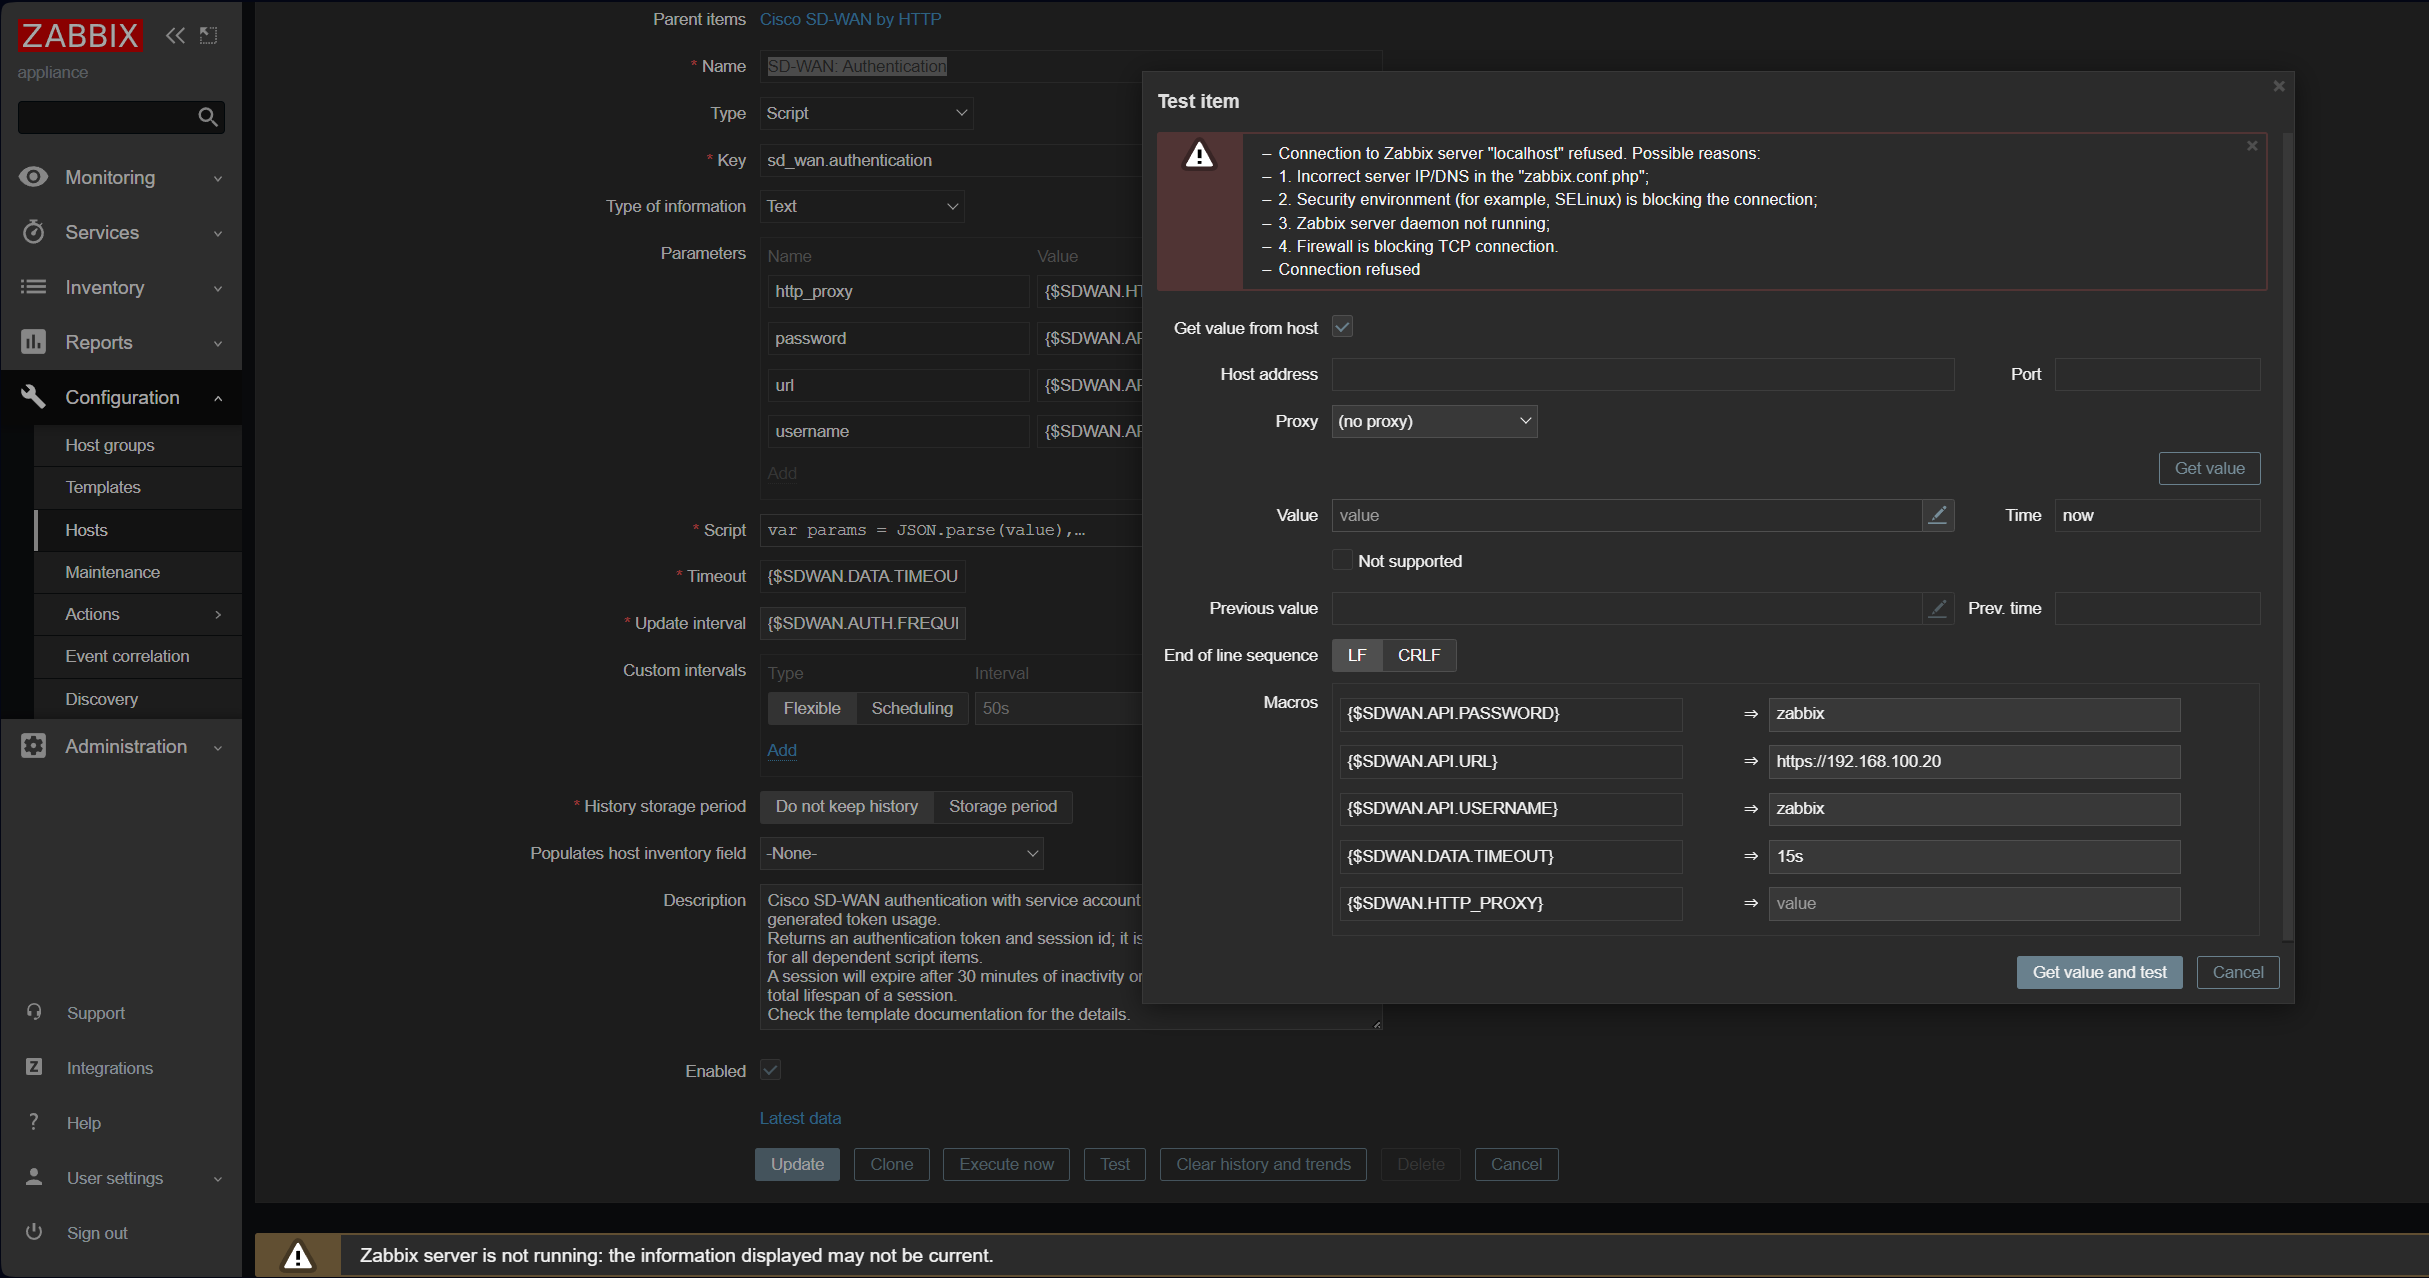Click the User settings person icon
Screen dimensions: 2429x1278
34,1177
